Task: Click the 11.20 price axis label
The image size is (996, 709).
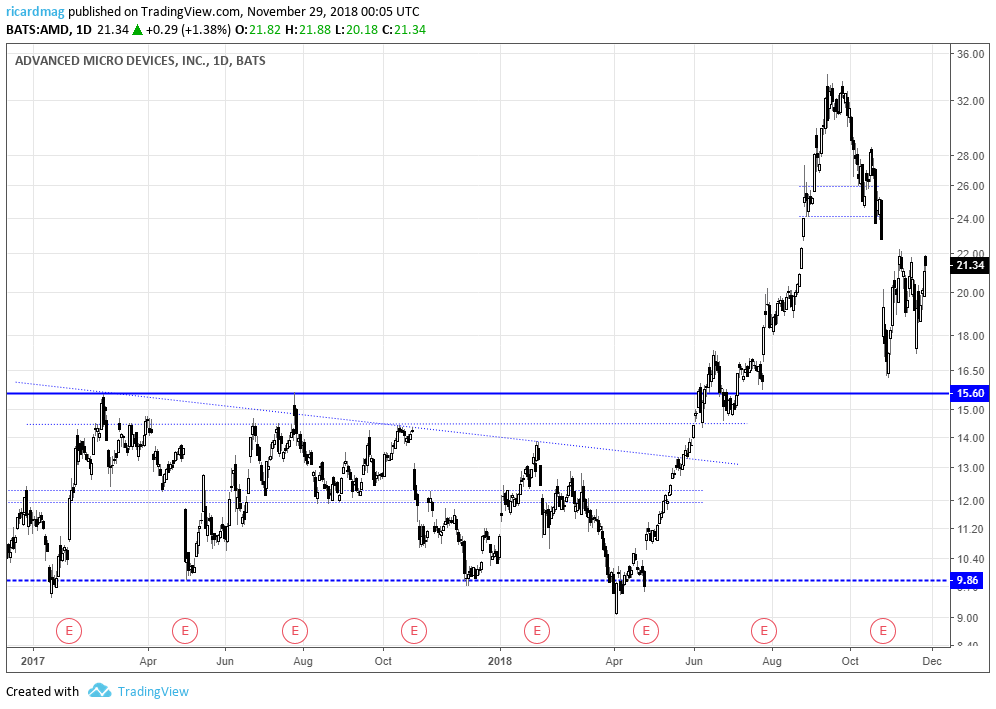Action: (971, 529)
